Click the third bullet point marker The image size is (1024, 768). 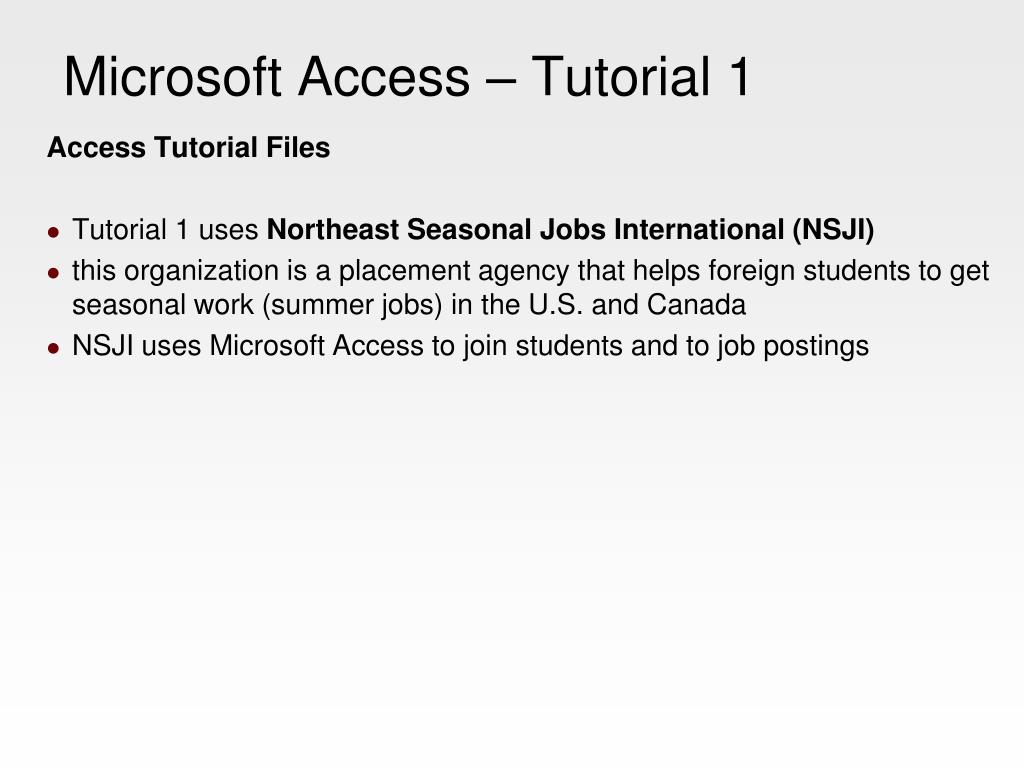[54, 348]
